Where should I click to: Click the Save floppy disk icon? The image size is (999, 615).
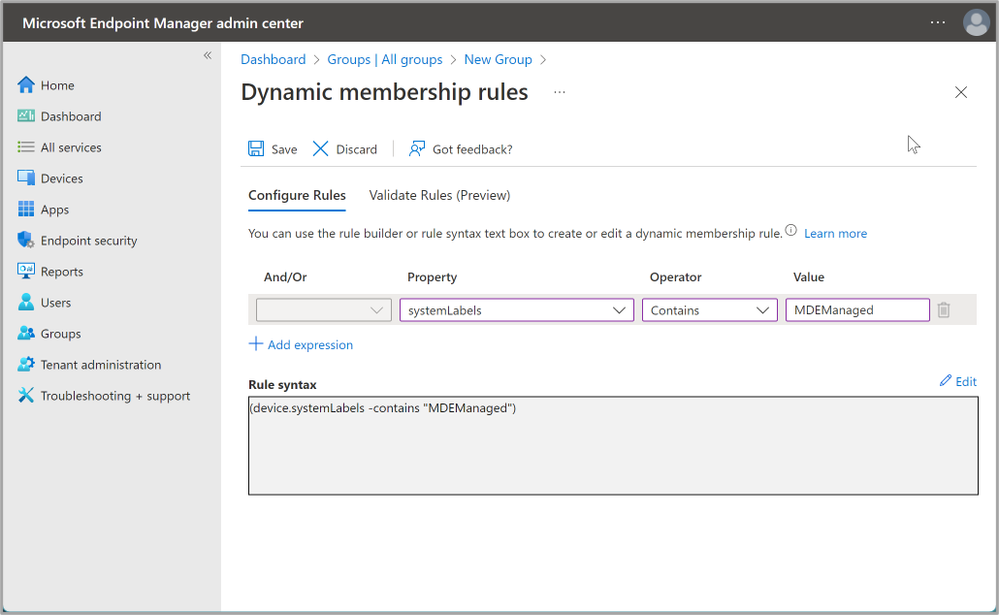tap(256, 148)
